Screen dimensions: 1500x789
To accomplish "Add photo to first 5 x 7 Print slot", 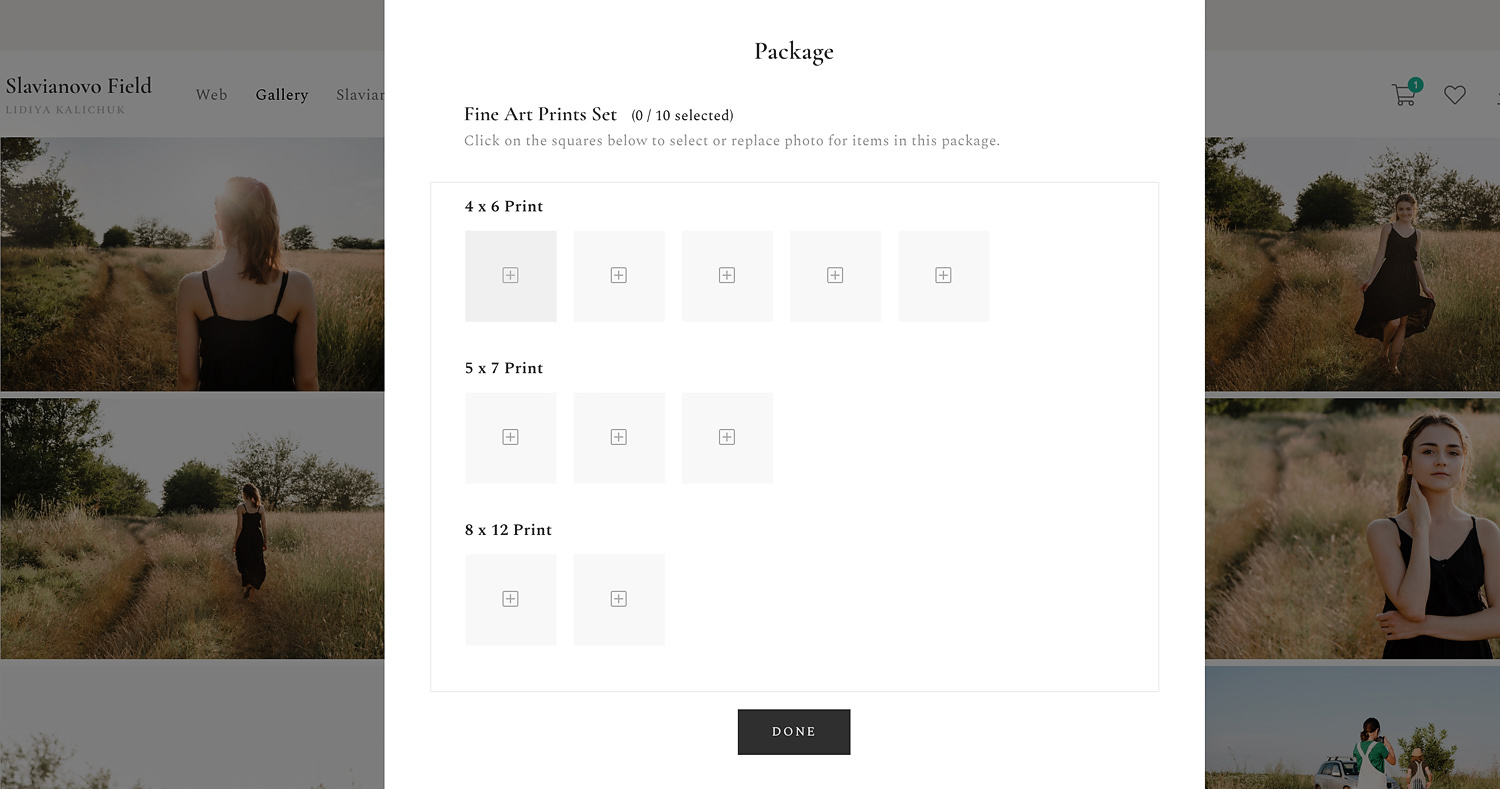I will [510, 438].
